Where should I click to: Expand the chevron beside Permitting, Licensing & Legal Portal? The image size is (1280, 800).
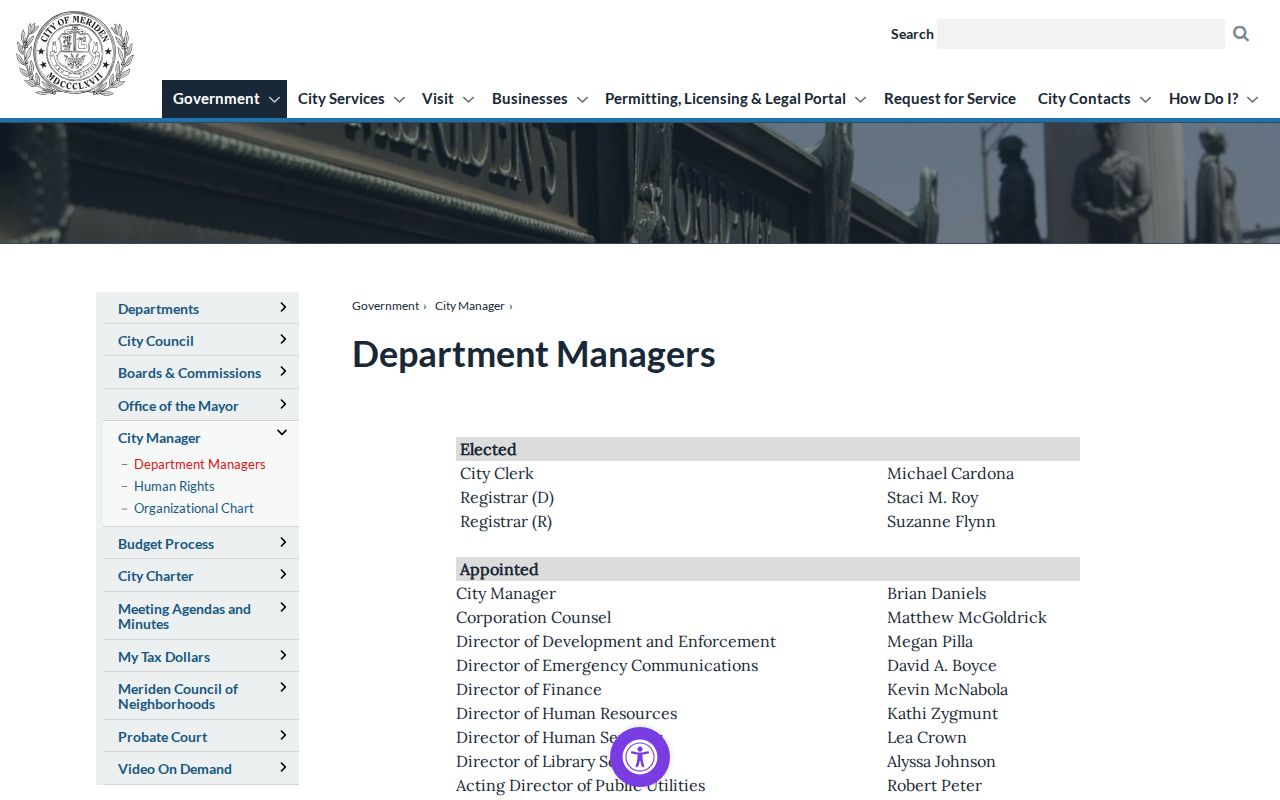(x=860, y=100)
